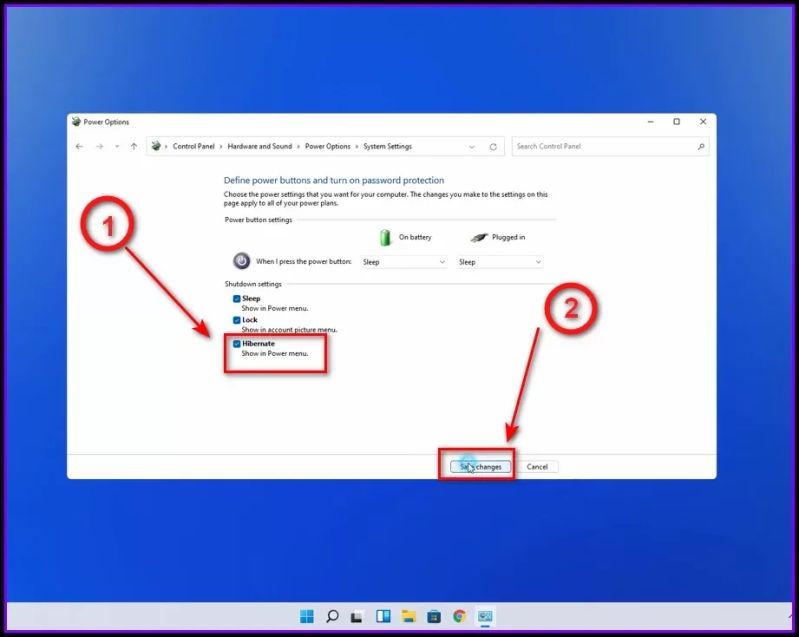This screenshot has width=799, height=637.
Task: Click the address bar Power Options icon
Action: (x=156, y=146)
